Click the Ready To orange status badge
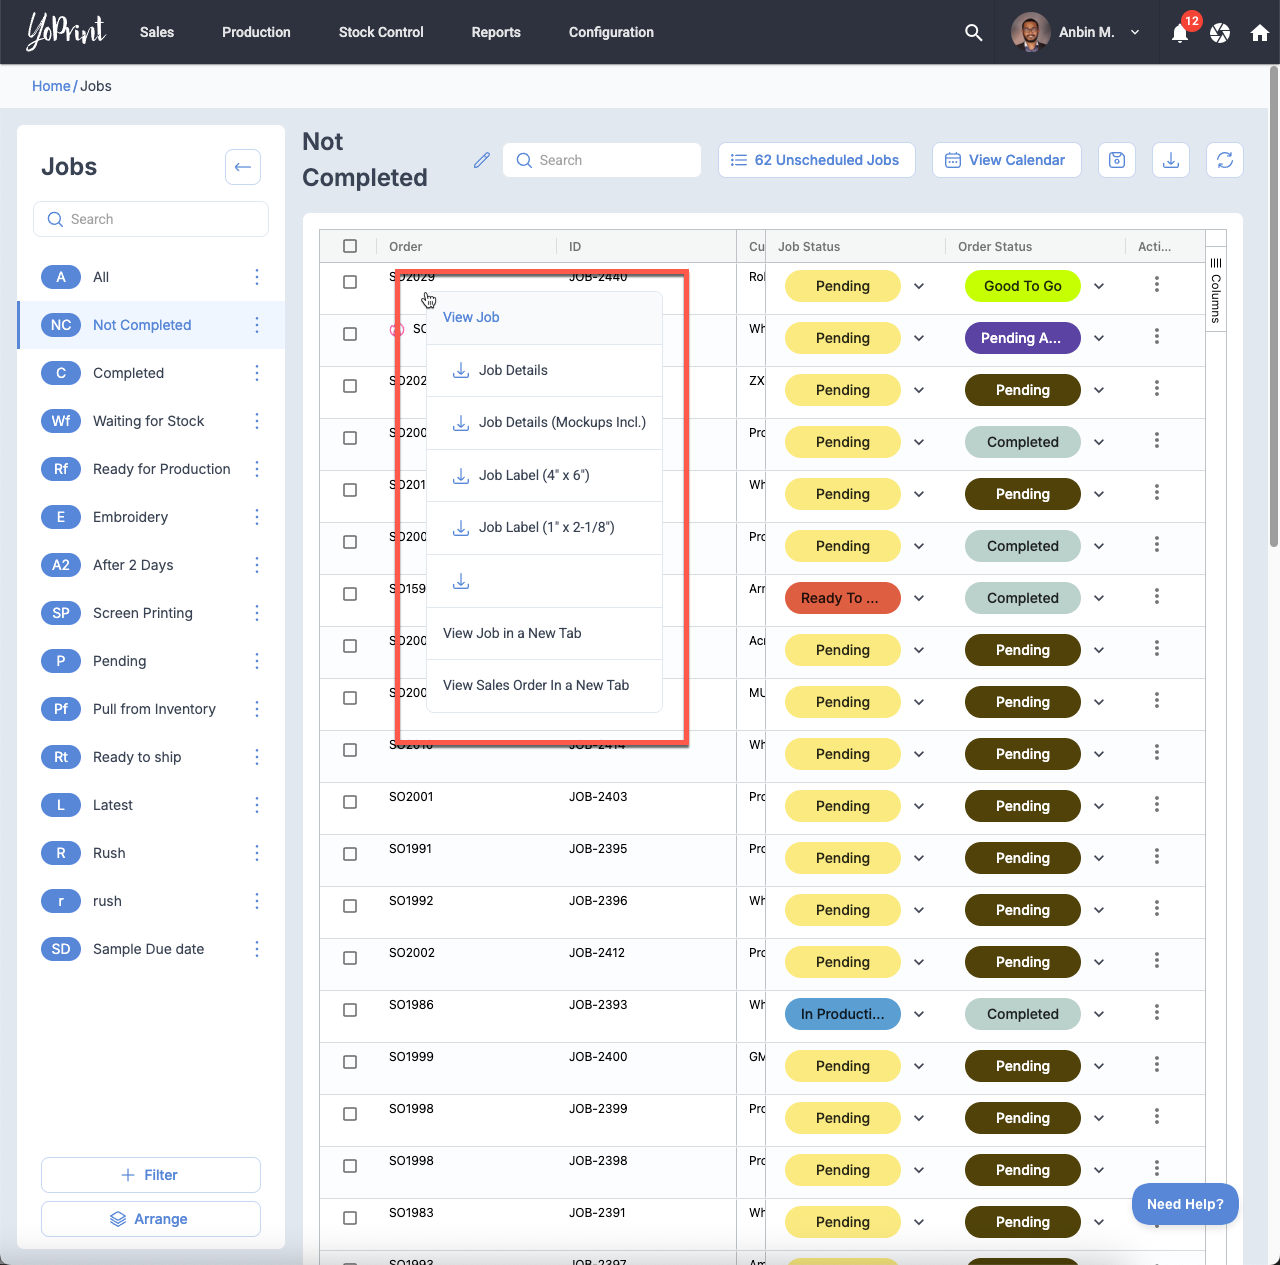This screenshot has width=1280, height=1265. (842, 598)
